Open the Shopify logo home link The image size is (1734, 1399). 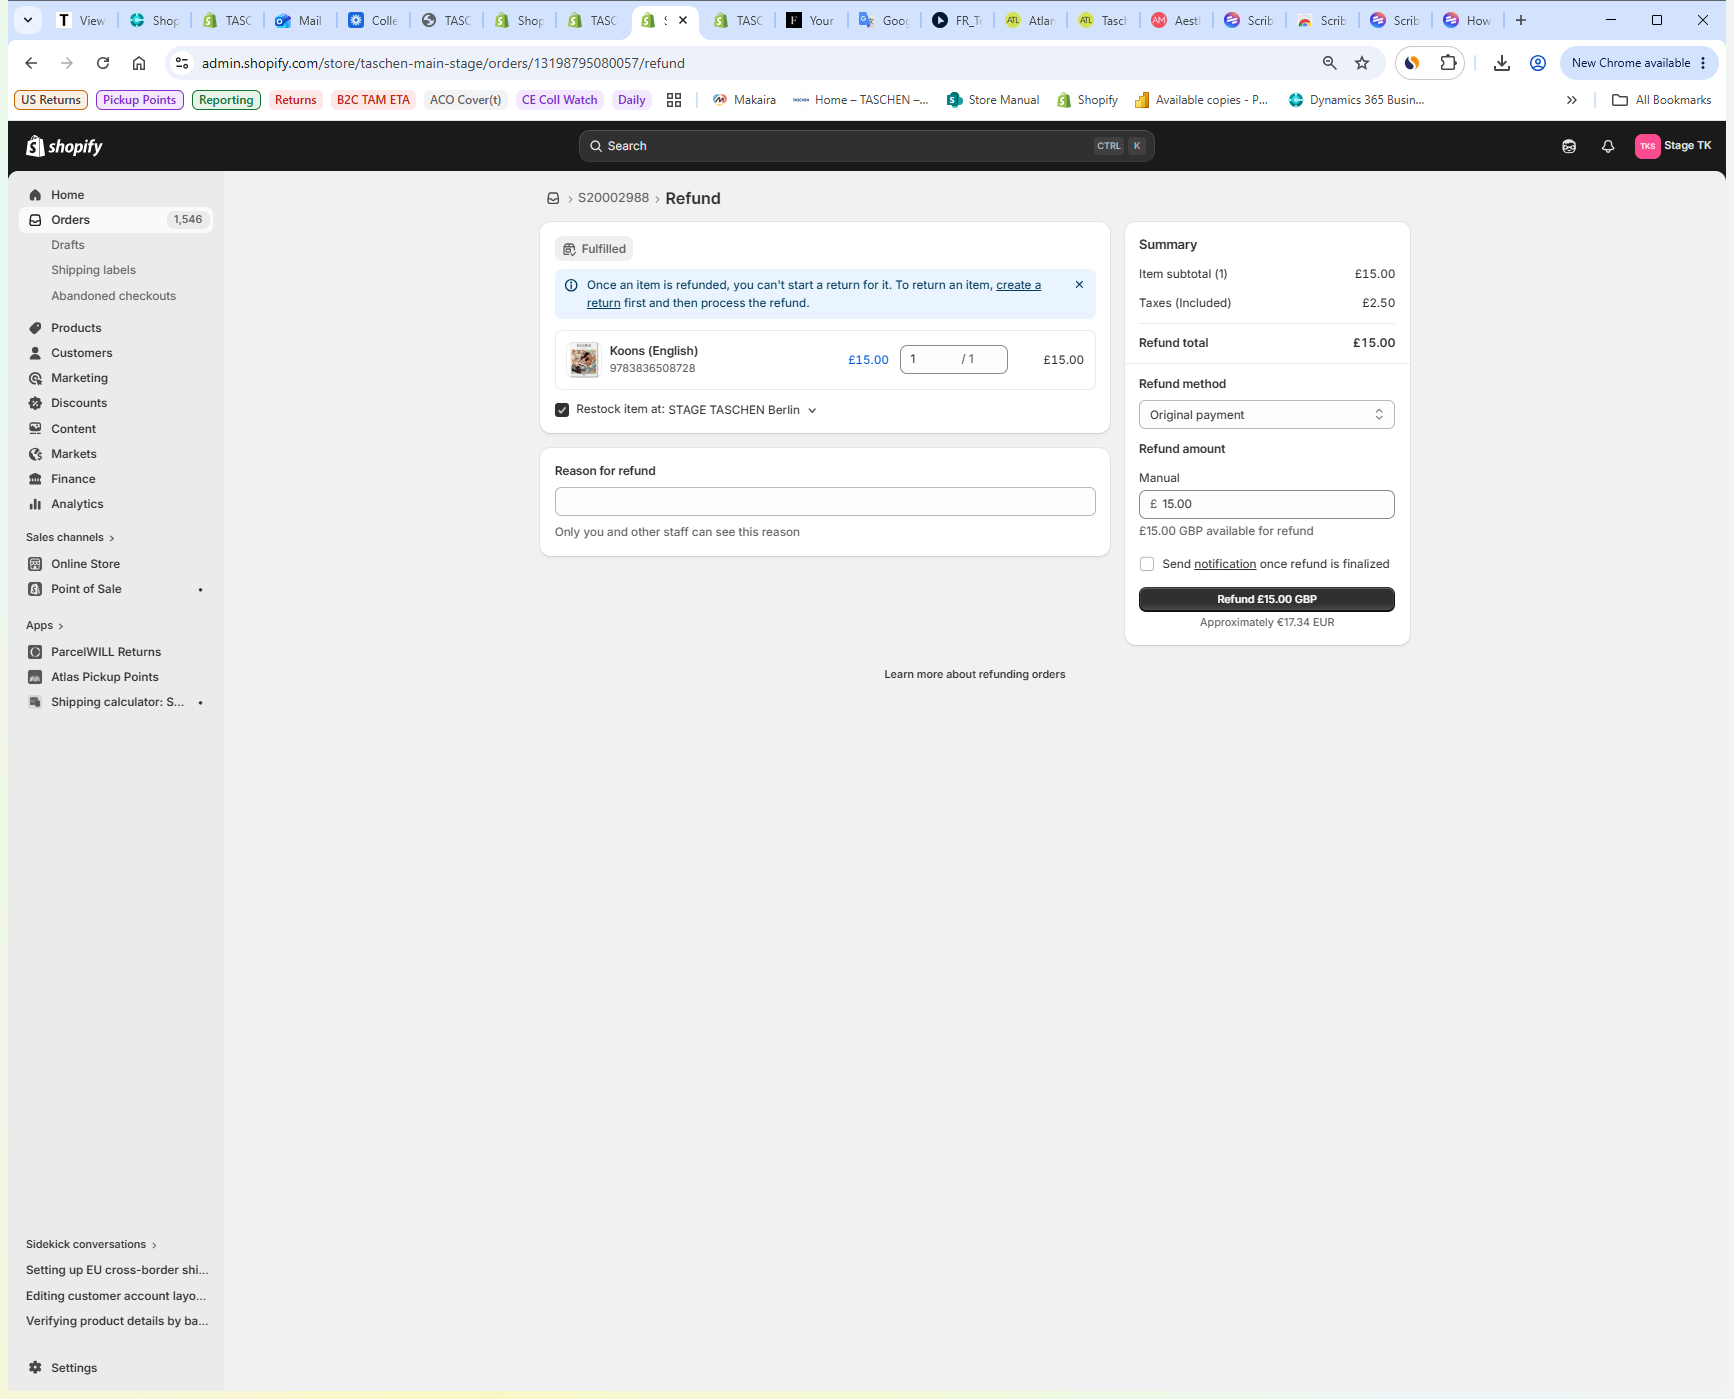[x=64, y=146]
